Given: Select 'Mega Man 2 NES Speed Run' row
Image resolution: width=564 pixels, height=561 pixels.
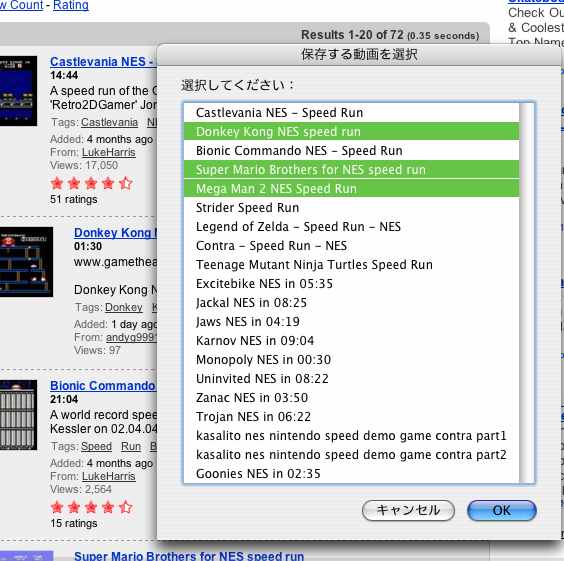Looking at the screenshot, I should (351, 189).
